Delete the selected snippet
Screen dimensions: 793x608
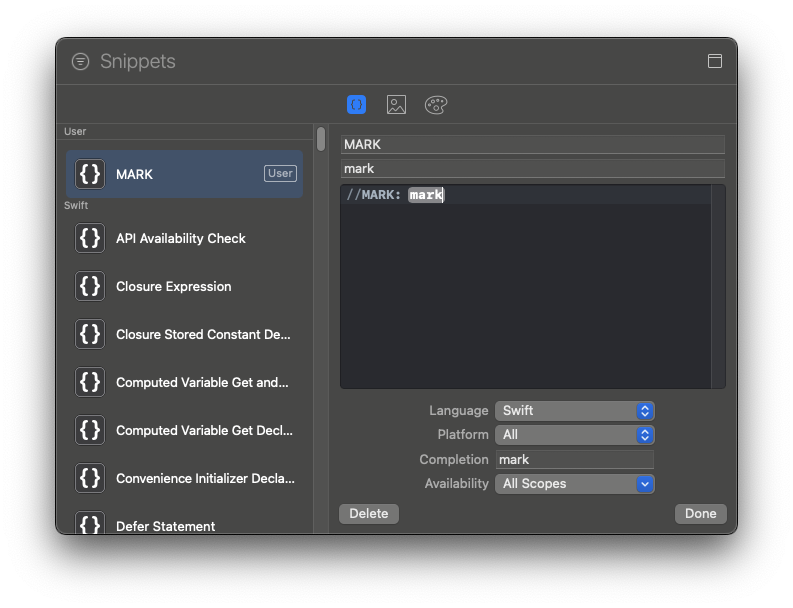click(369, 514)
